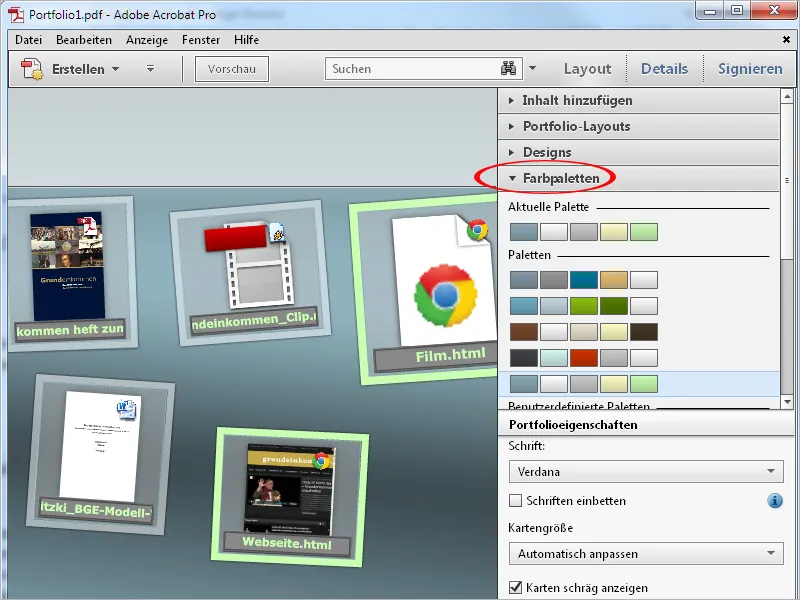Open the Erstellen dropdown arrow
The image size is (800, 600).
pos(116,69)
